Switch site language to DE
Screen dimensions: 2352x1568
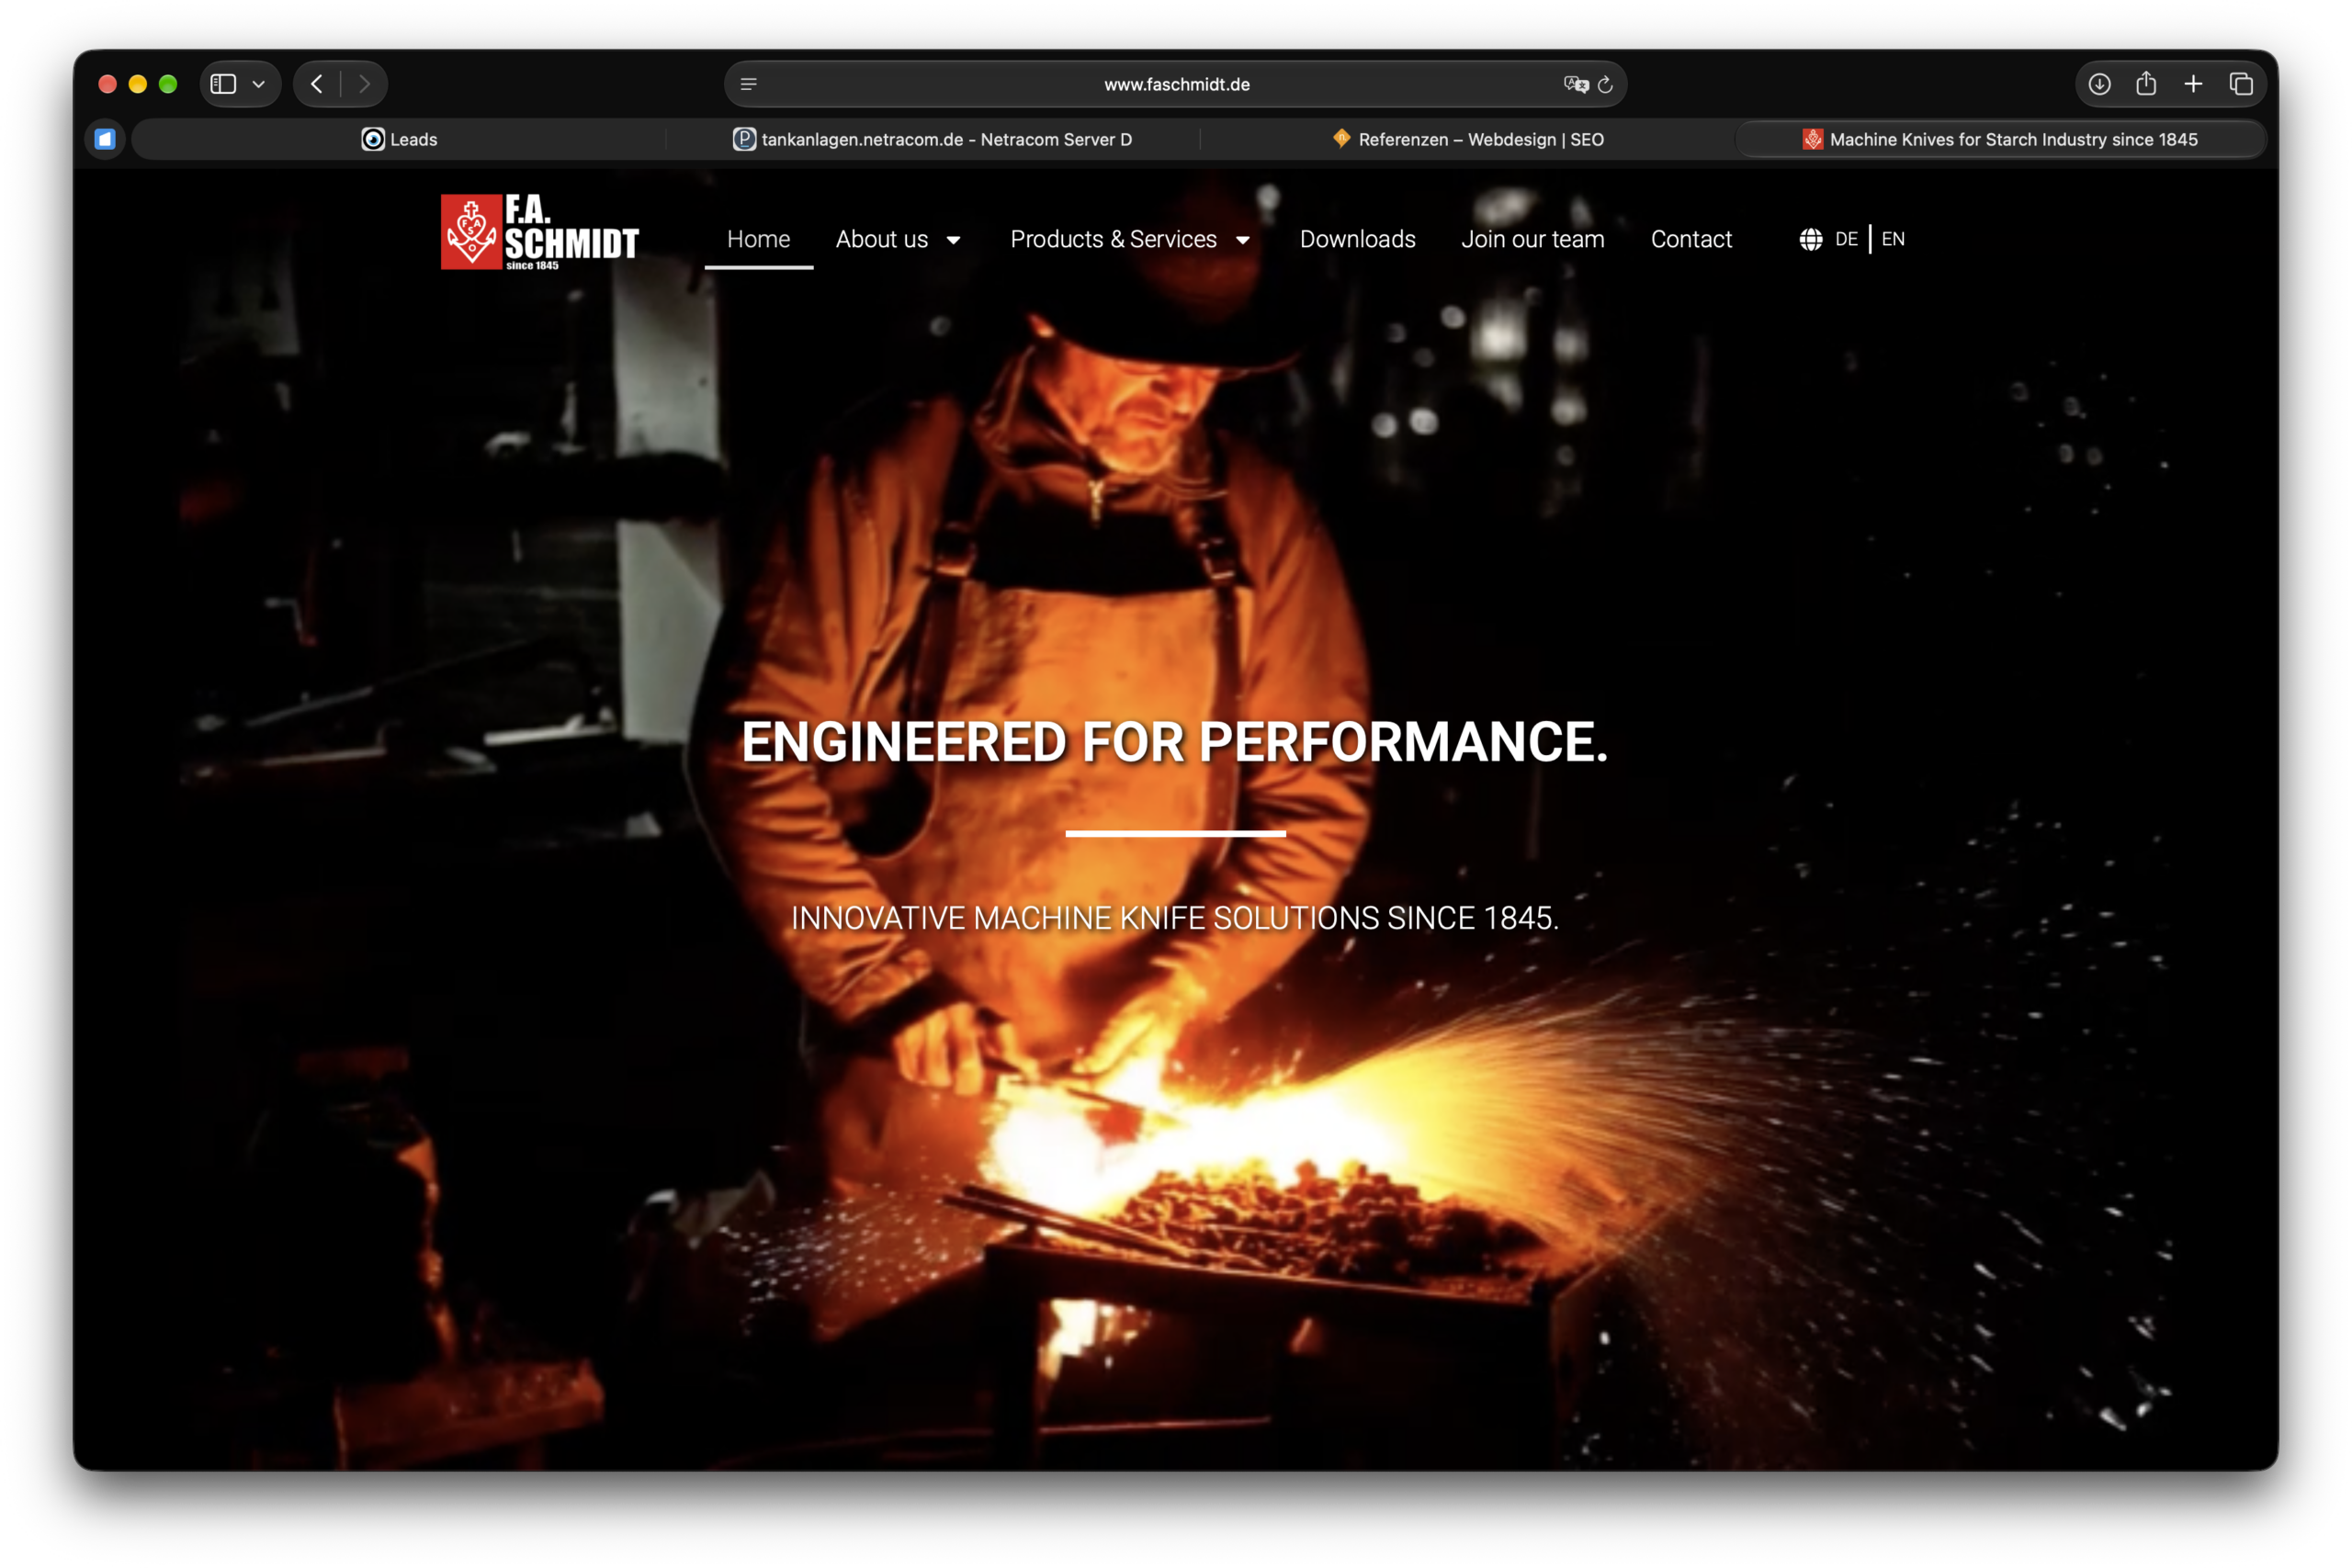[x=1846, y=239]
